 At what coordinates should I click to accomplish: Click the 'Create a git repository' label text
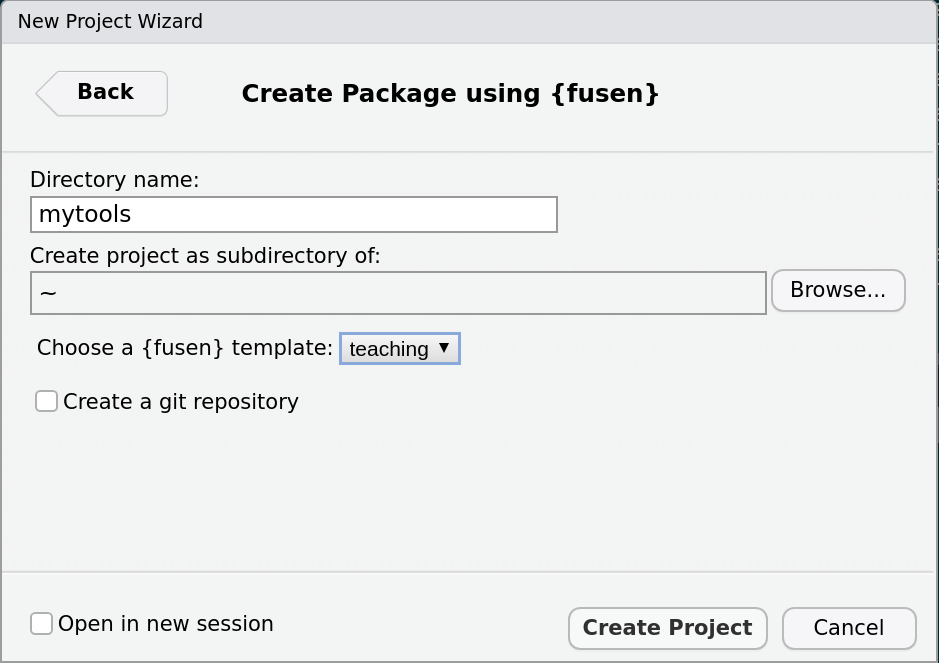181,402
